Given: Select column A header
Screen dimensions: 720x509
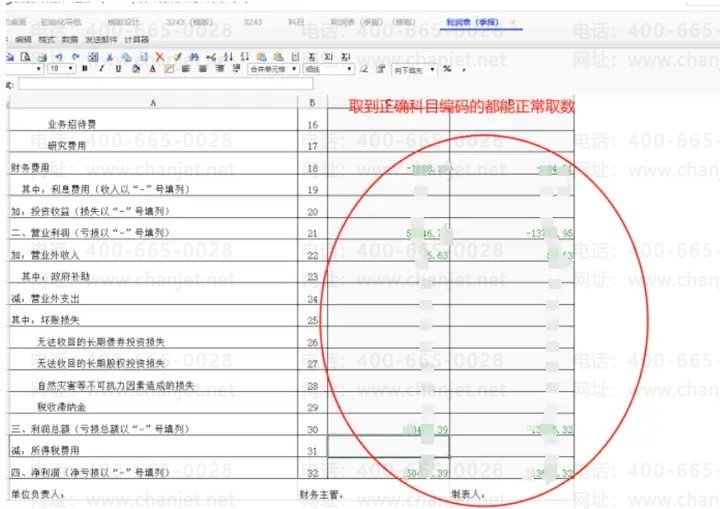Looking at the screenshot, I should (153, 102).
